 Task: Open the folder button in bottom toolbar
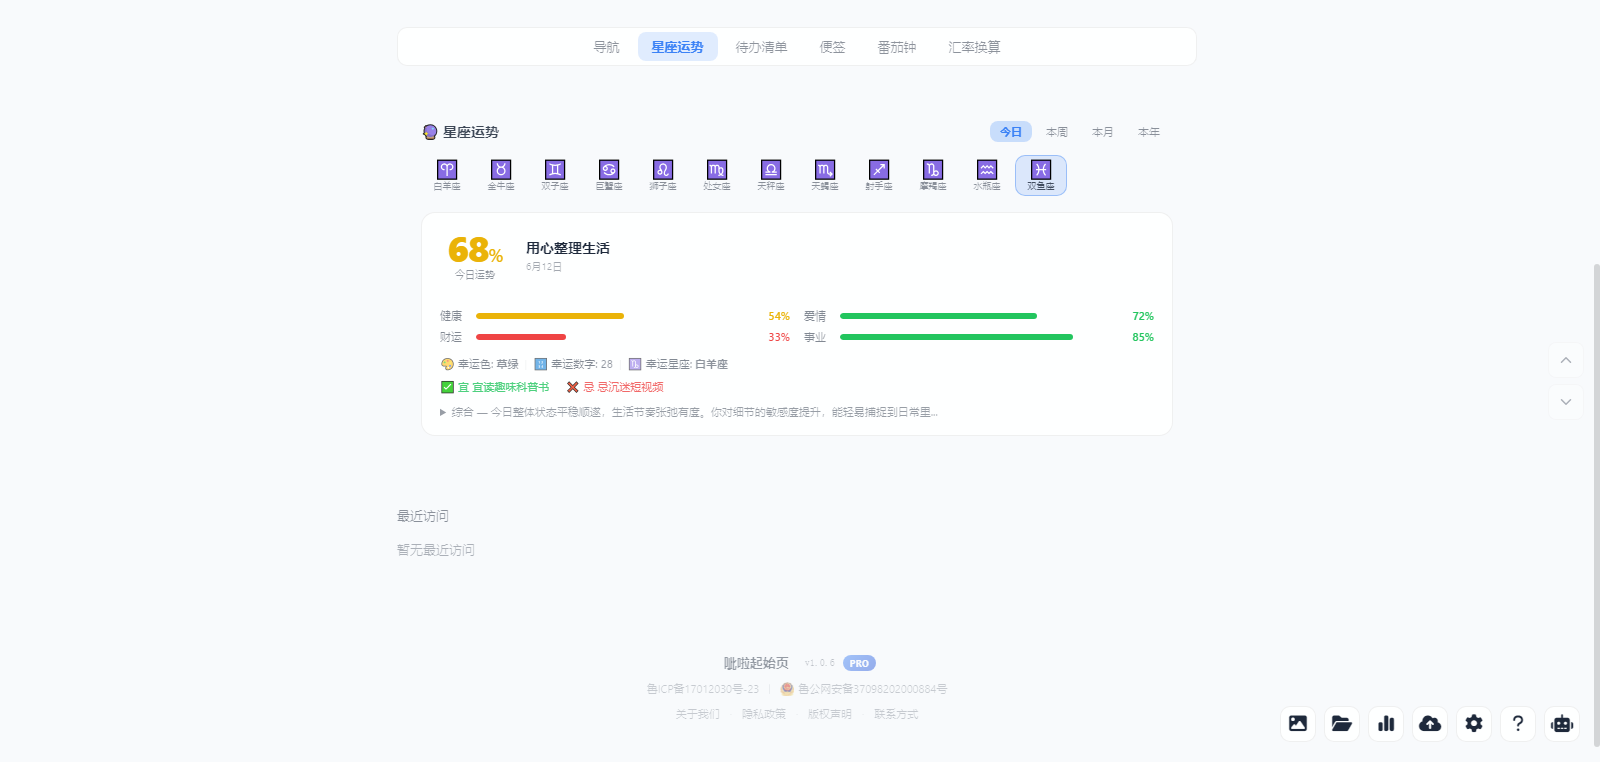(1342, 723)
